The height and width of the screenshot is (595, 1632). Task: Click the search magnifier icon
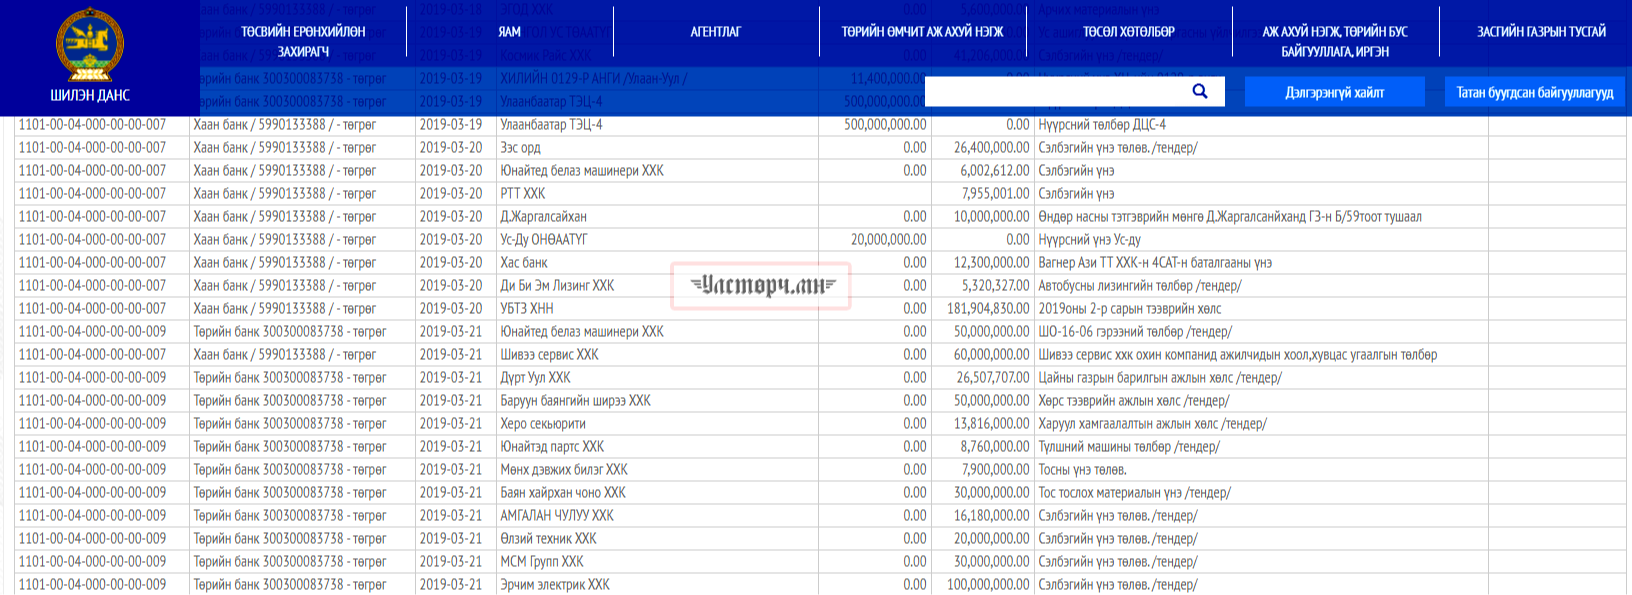(1200, 91)
